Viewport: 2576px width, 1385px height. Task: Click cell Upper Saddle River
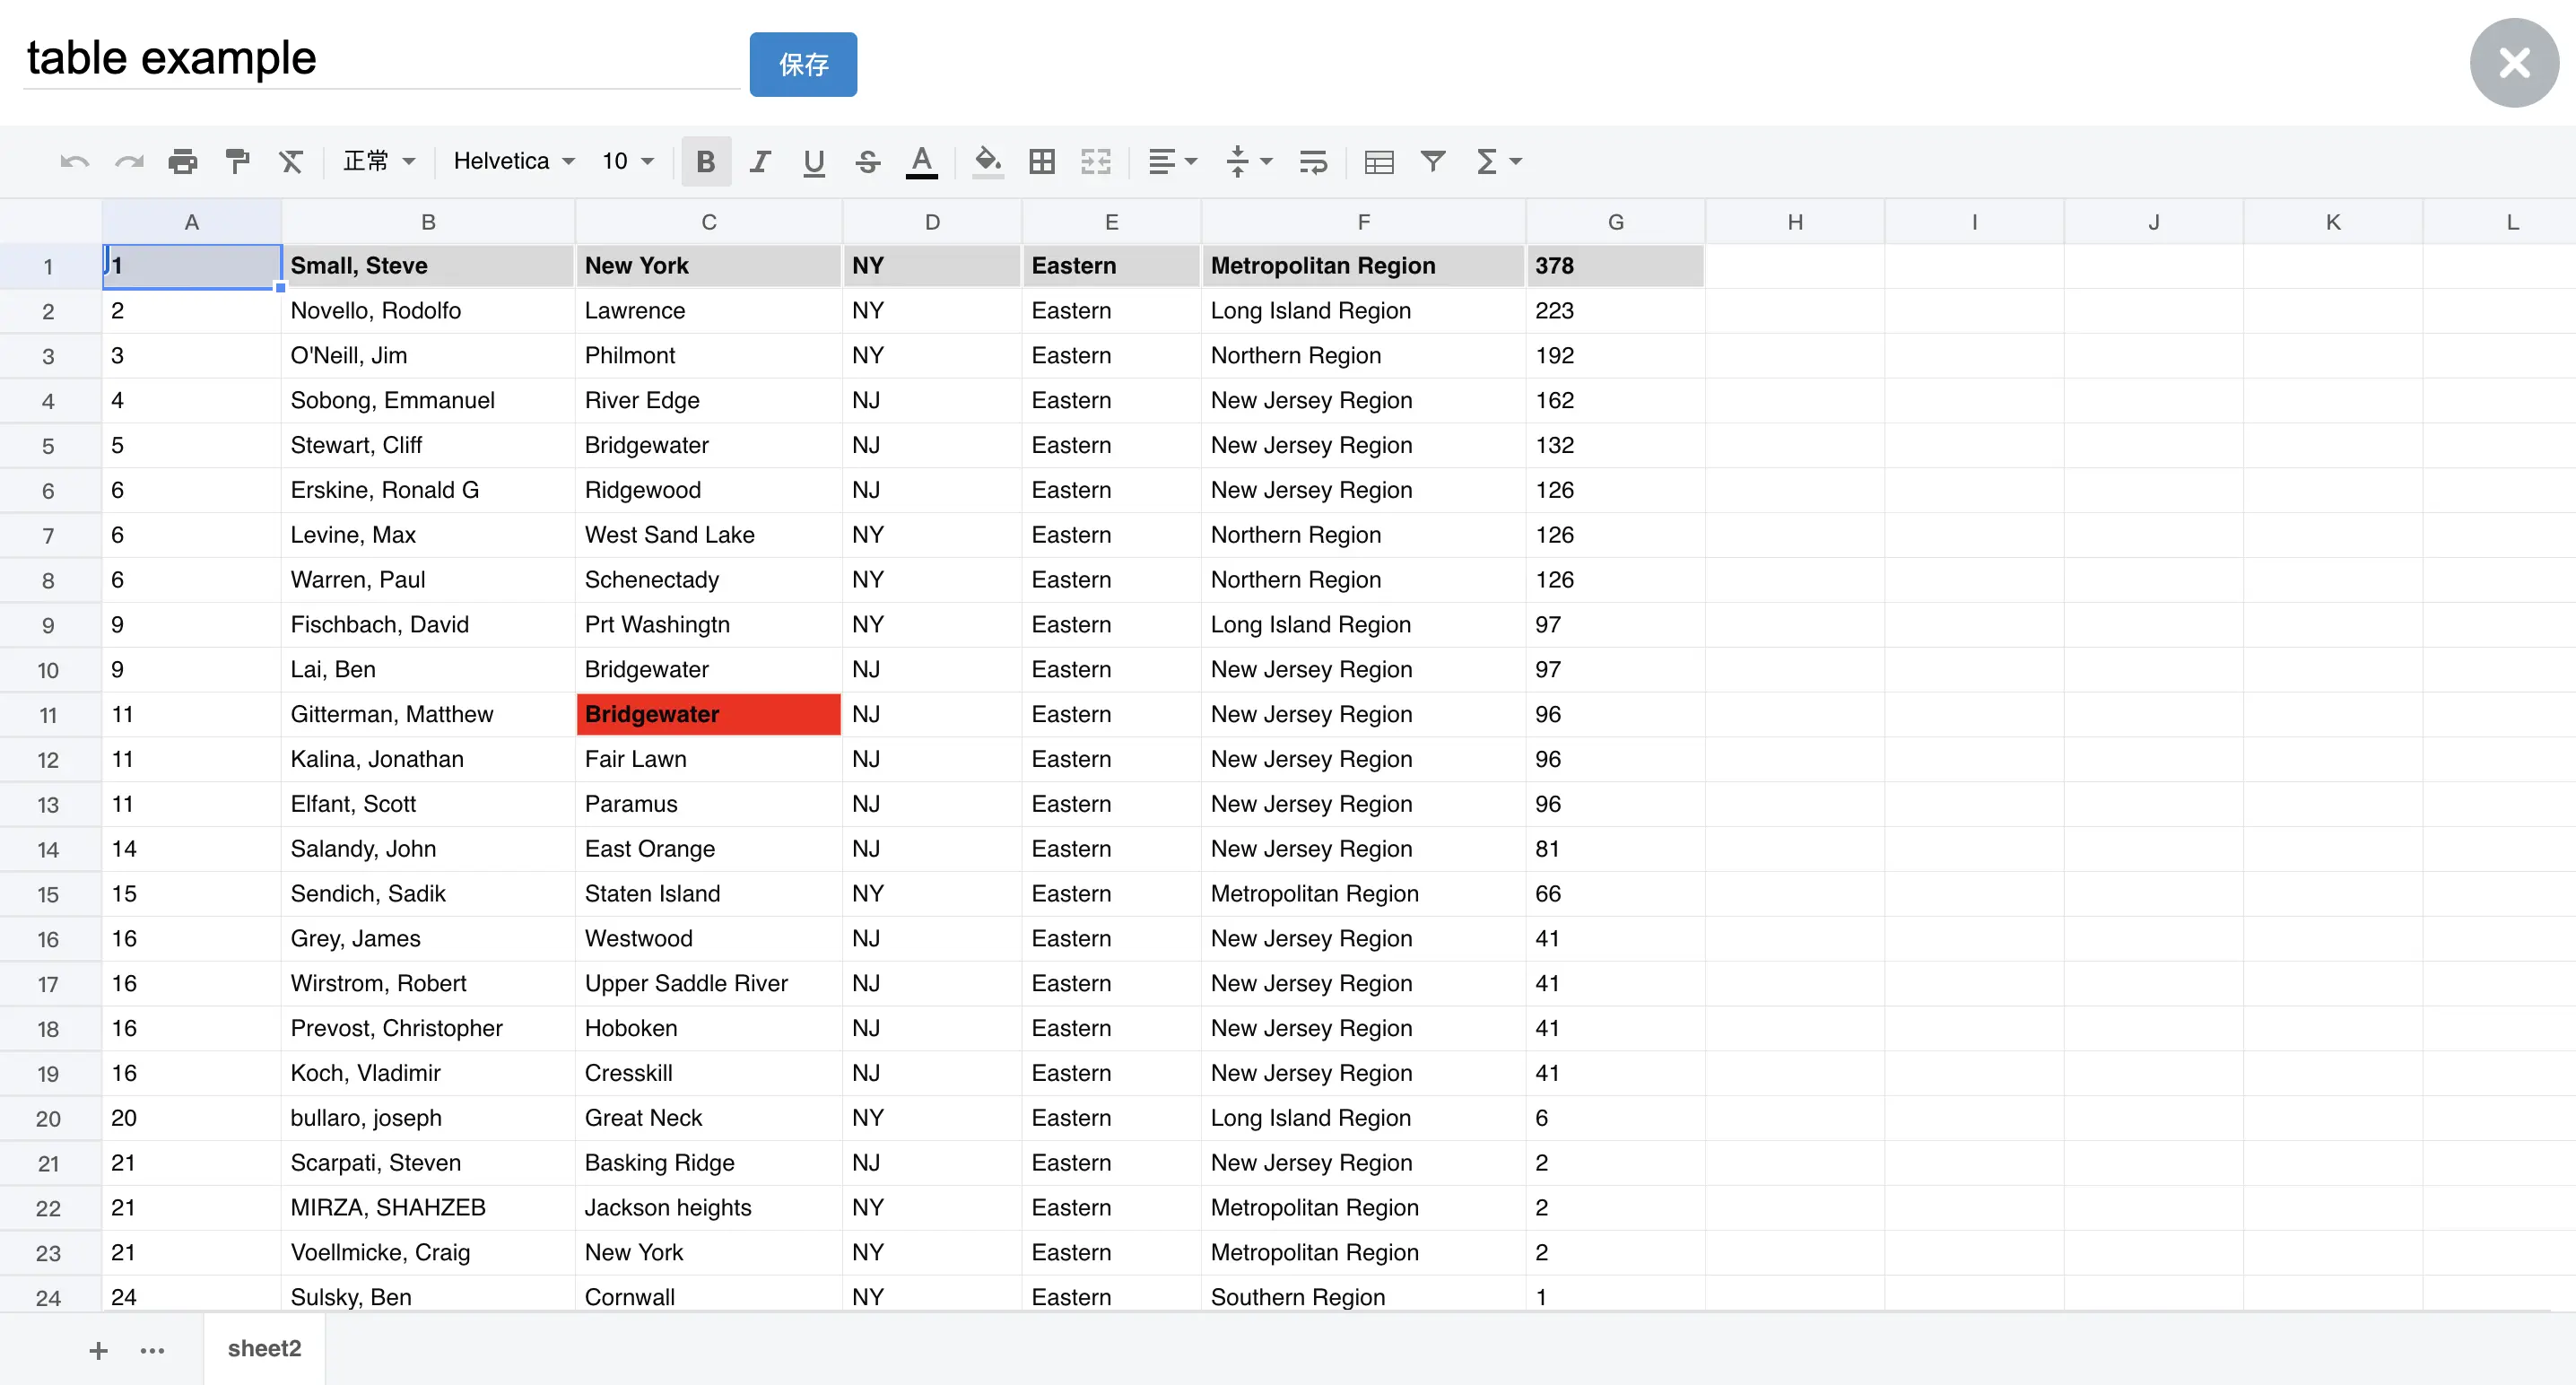pos(709,984)
